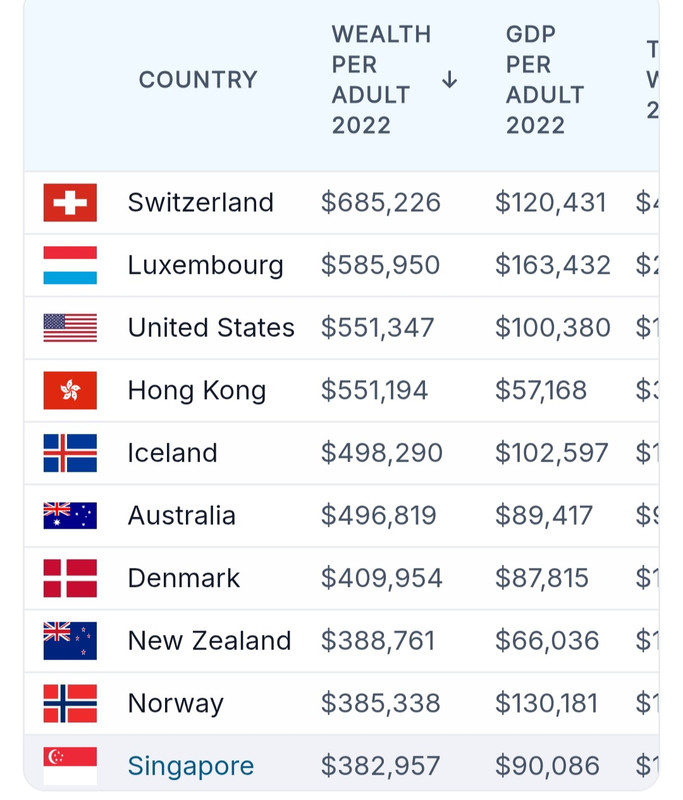This screenshot has height=800, width=683.
Task: Click the Norway flag icon
Action: [x=70, y=704]
